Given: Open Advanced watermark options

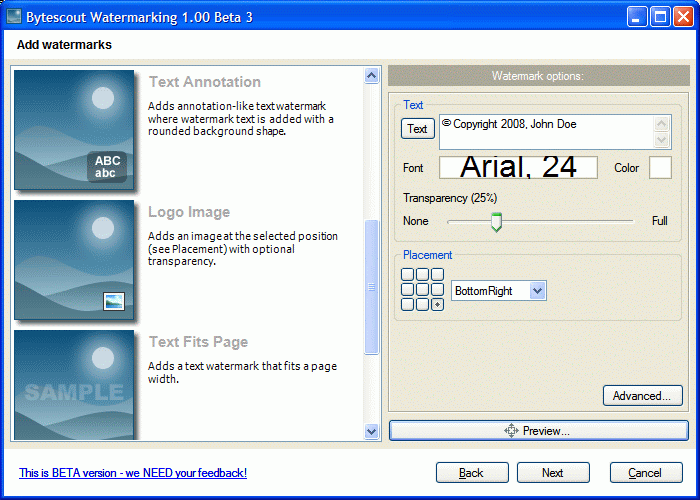Looking at the screenshot, I should 642,396.
